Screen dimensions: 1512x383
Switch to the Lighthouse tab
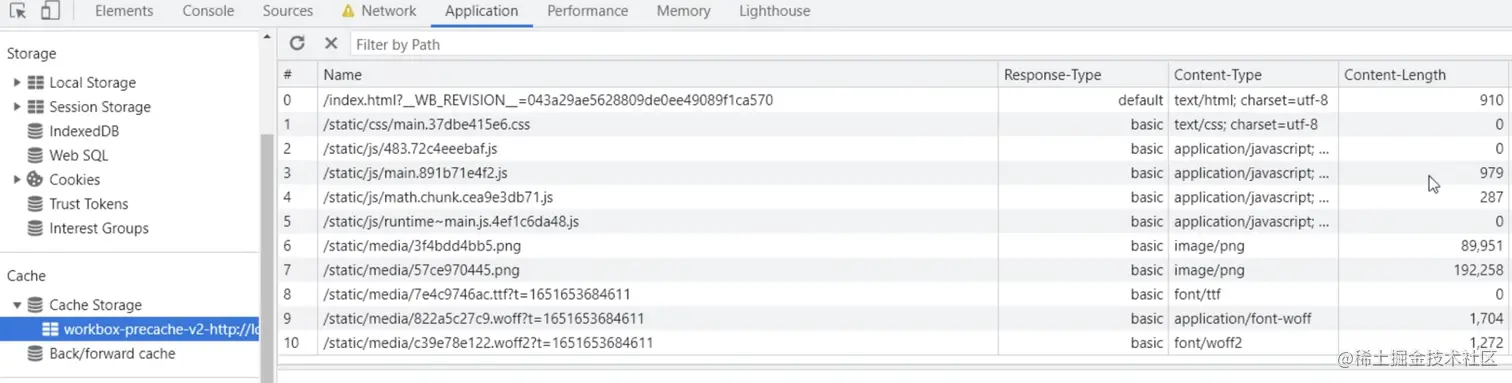774,11
